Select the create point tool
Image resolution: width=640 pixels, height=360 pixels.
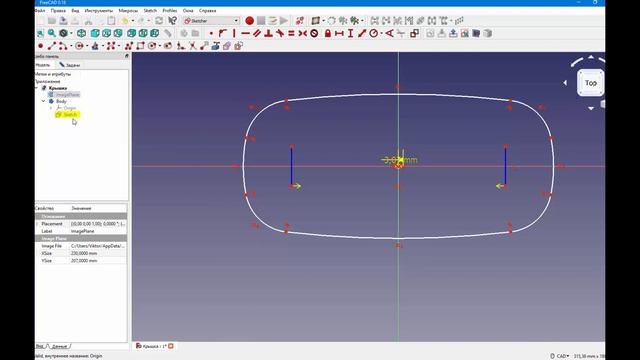pos(40,46)
